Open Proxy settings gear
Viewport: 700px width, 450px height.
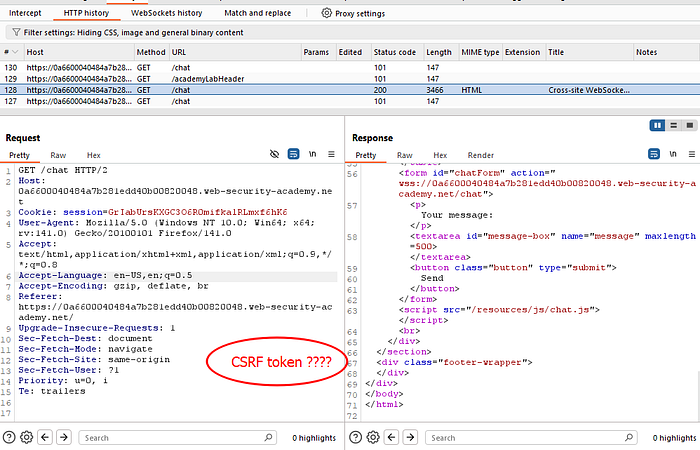tap(326, 13)
